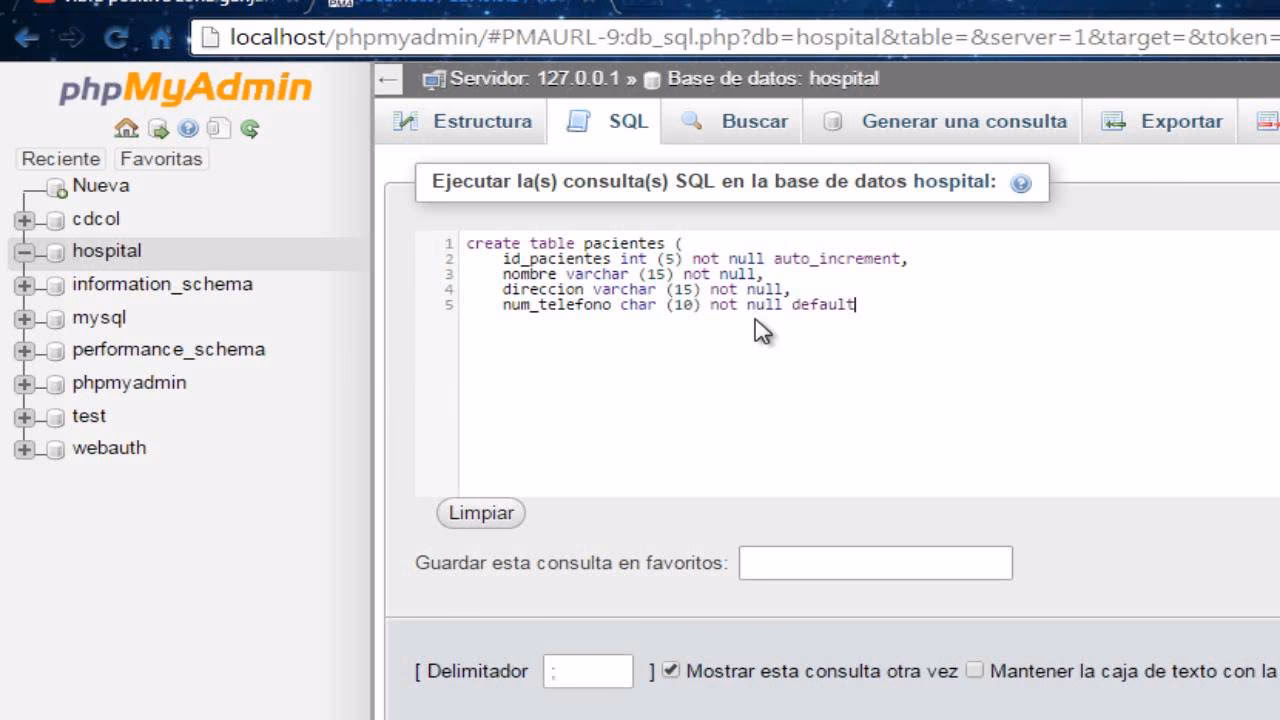Screen dimensions: 1280x720
Task: Click the Delimitador input field
Action: tap(588, 671)
